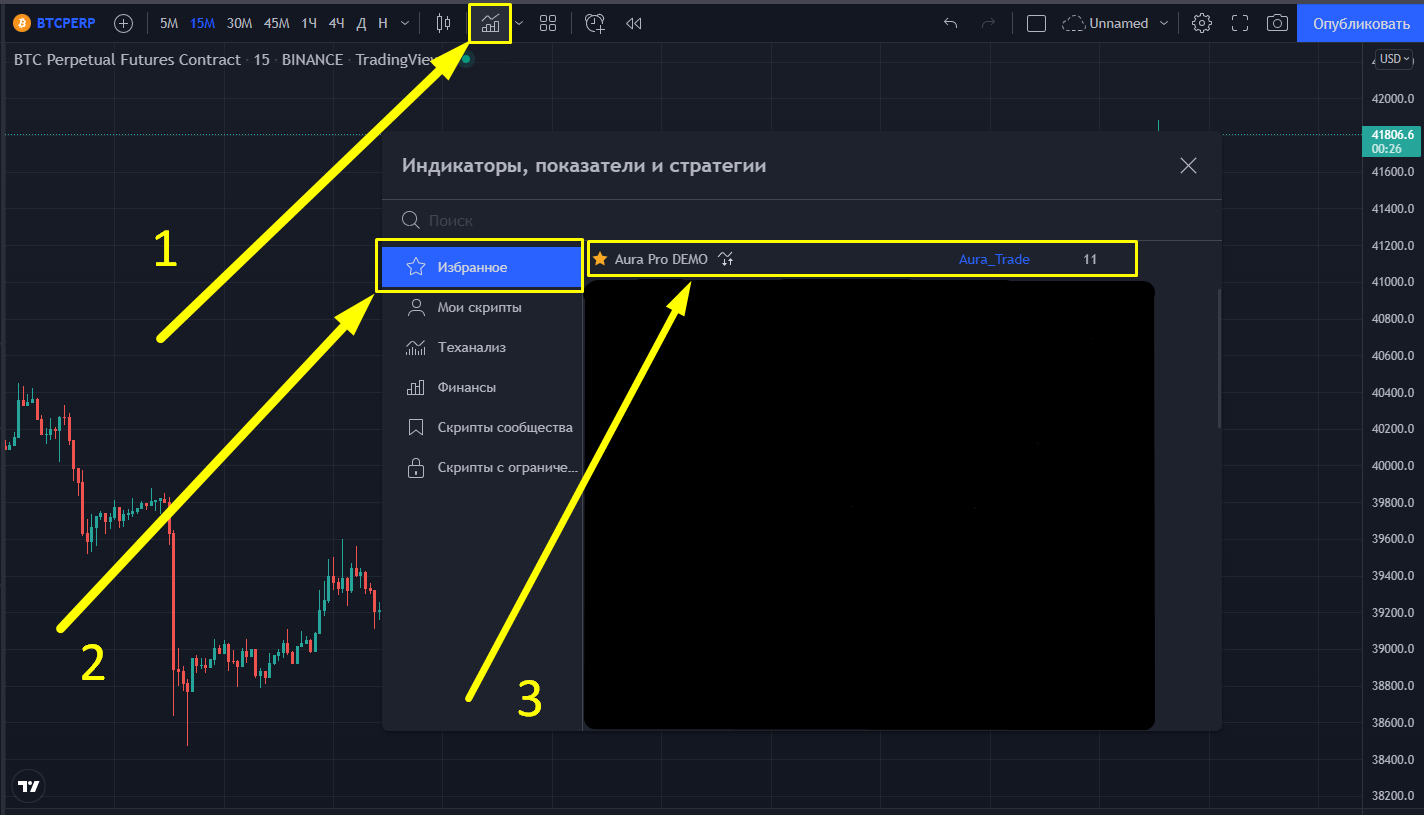Image resolution: width=1424 pixels, height=815 pixels.
Task: Unfavorite Aura Pro DEMO via star
Action: pos(600,259)
